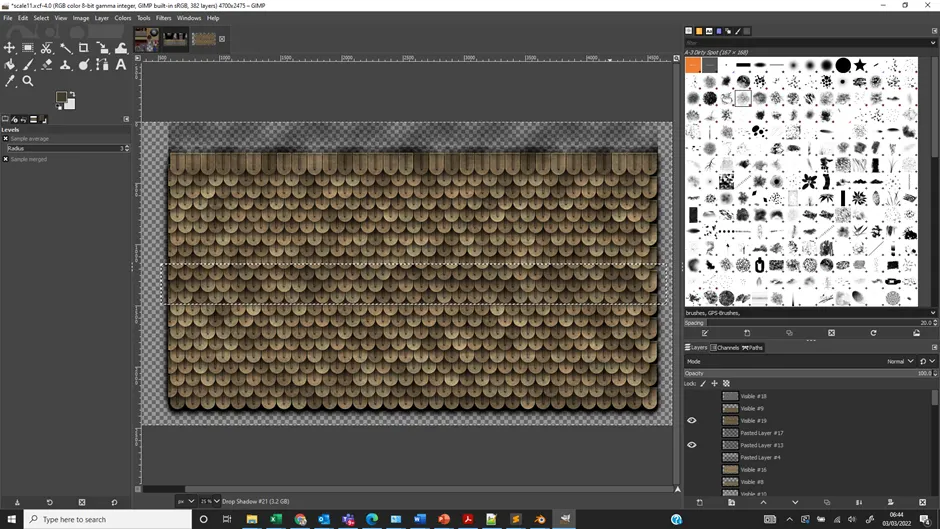
Task: Adjust the brush Spacing slider
Action: [x=809, y=323]
